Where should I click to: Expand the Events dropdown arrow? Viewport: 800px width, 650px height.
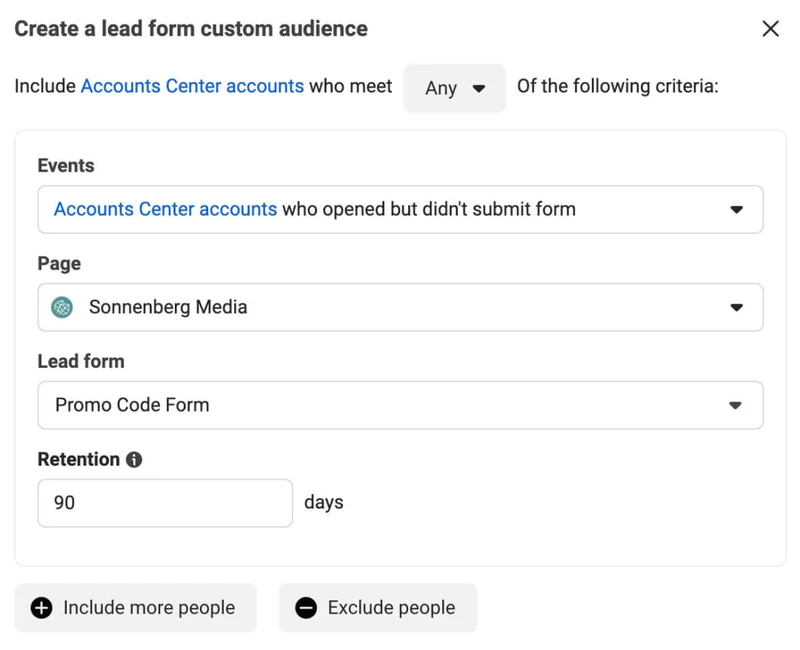point(736,209)
